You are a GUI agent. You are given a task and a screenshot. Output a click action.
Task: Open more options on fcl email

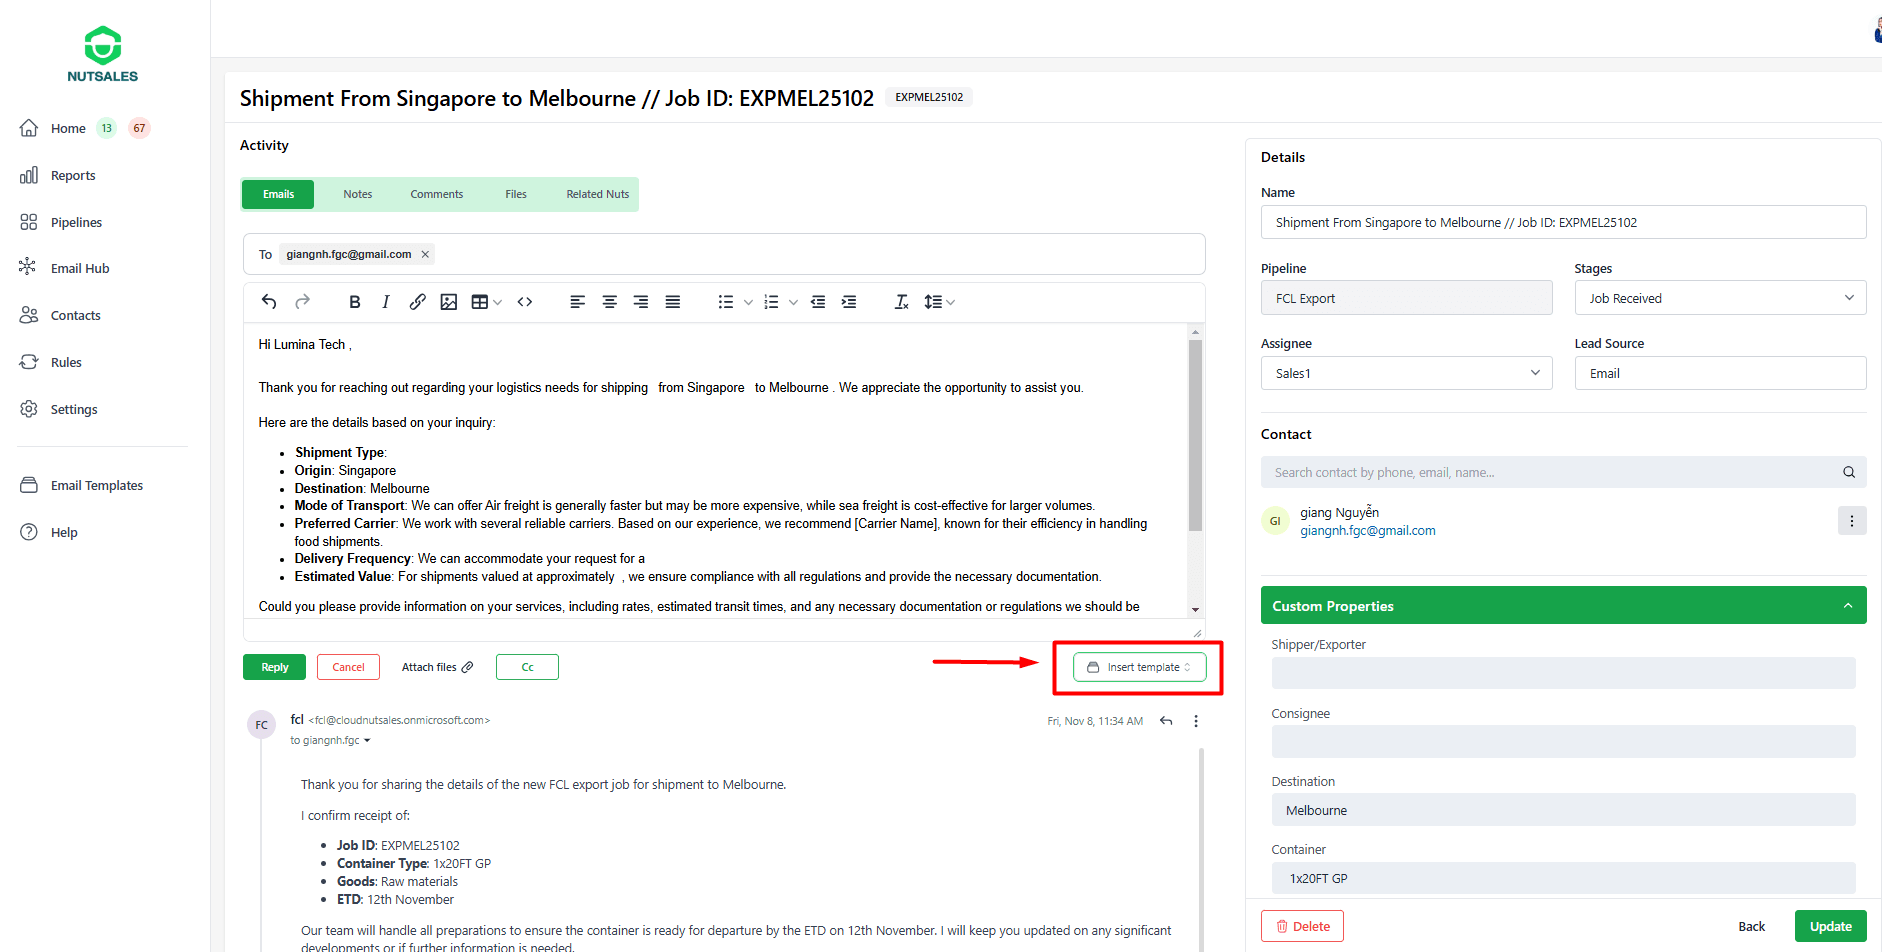[x=1196, y=721]
